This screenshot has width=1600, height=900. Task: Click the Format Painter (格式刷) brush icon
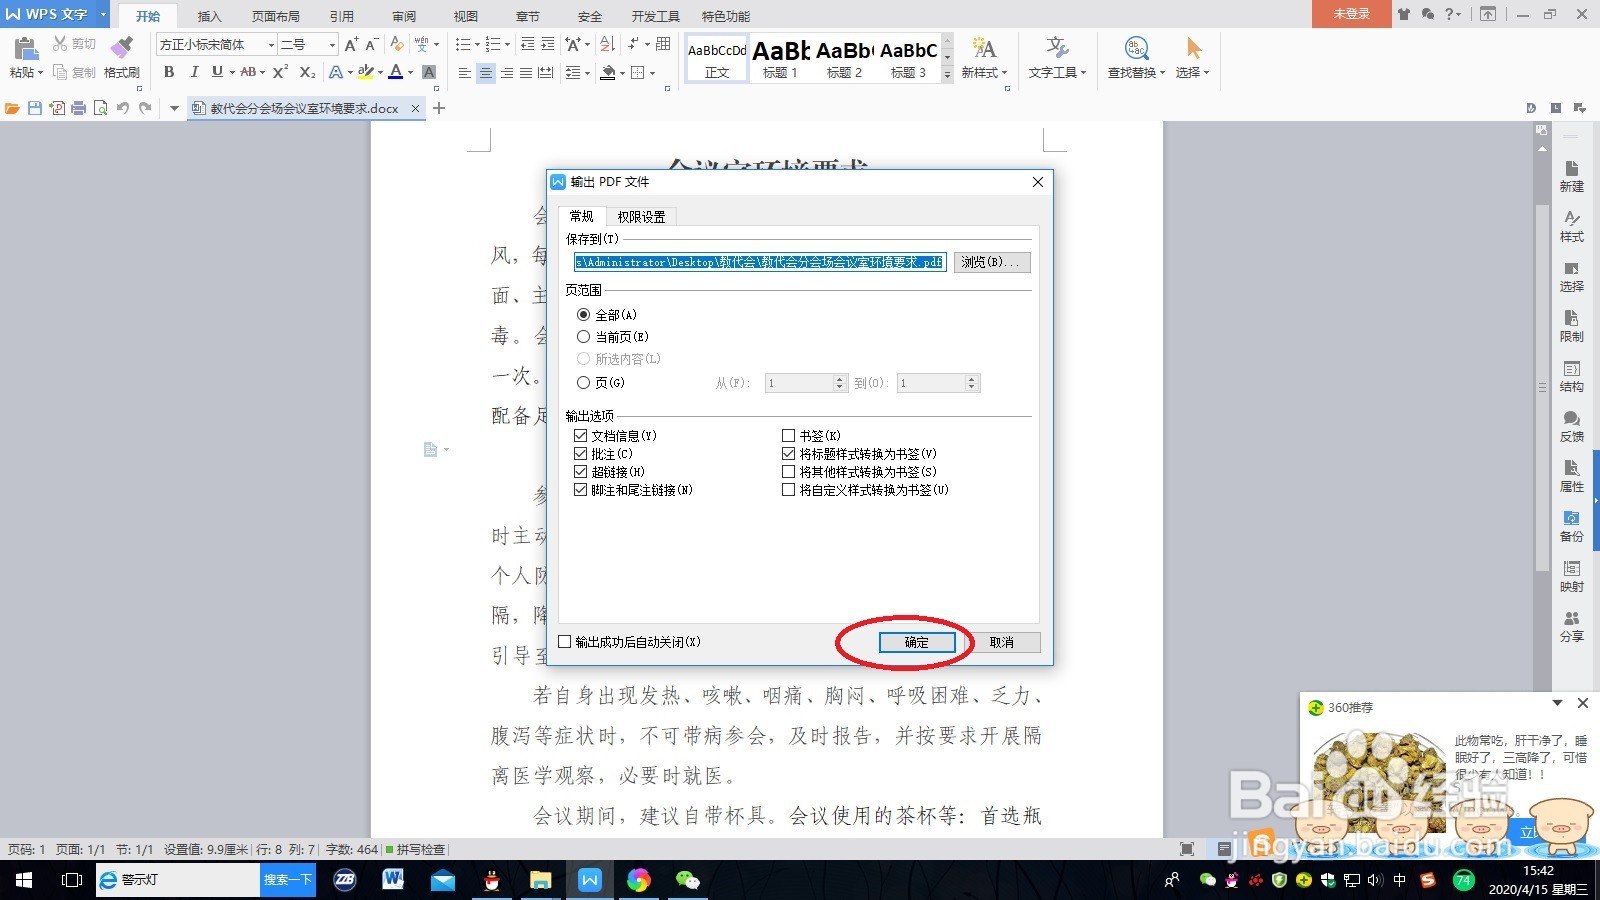[122, 48]
